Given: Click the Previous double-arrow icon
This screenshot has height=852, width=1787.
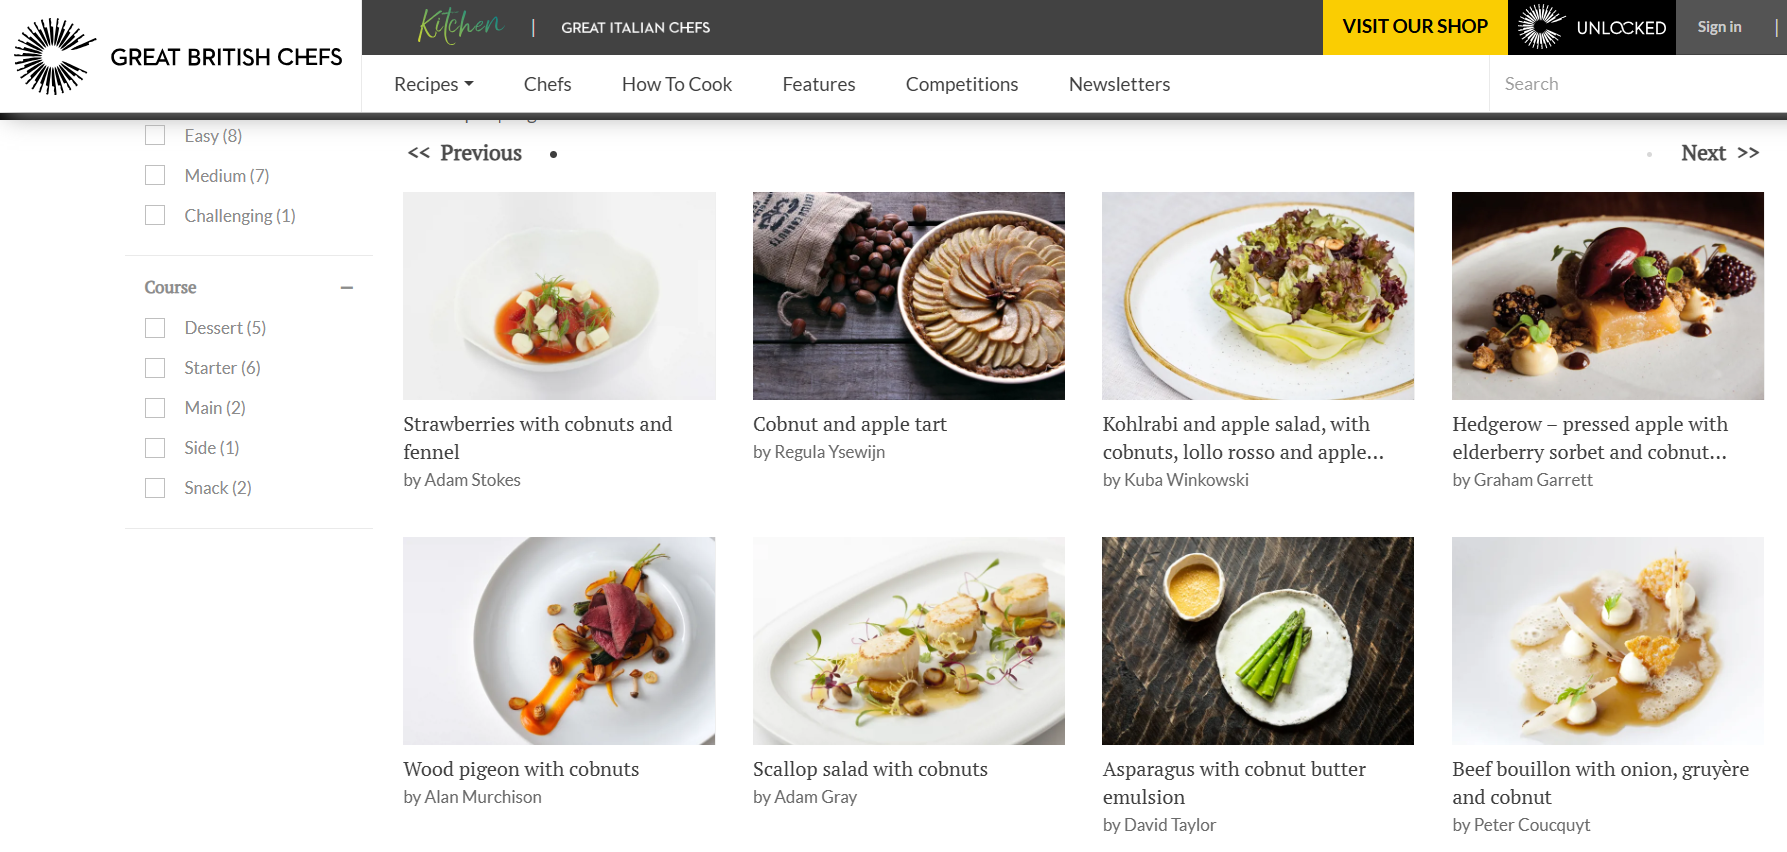Looking at the screenshot, I should click(419, 153).
